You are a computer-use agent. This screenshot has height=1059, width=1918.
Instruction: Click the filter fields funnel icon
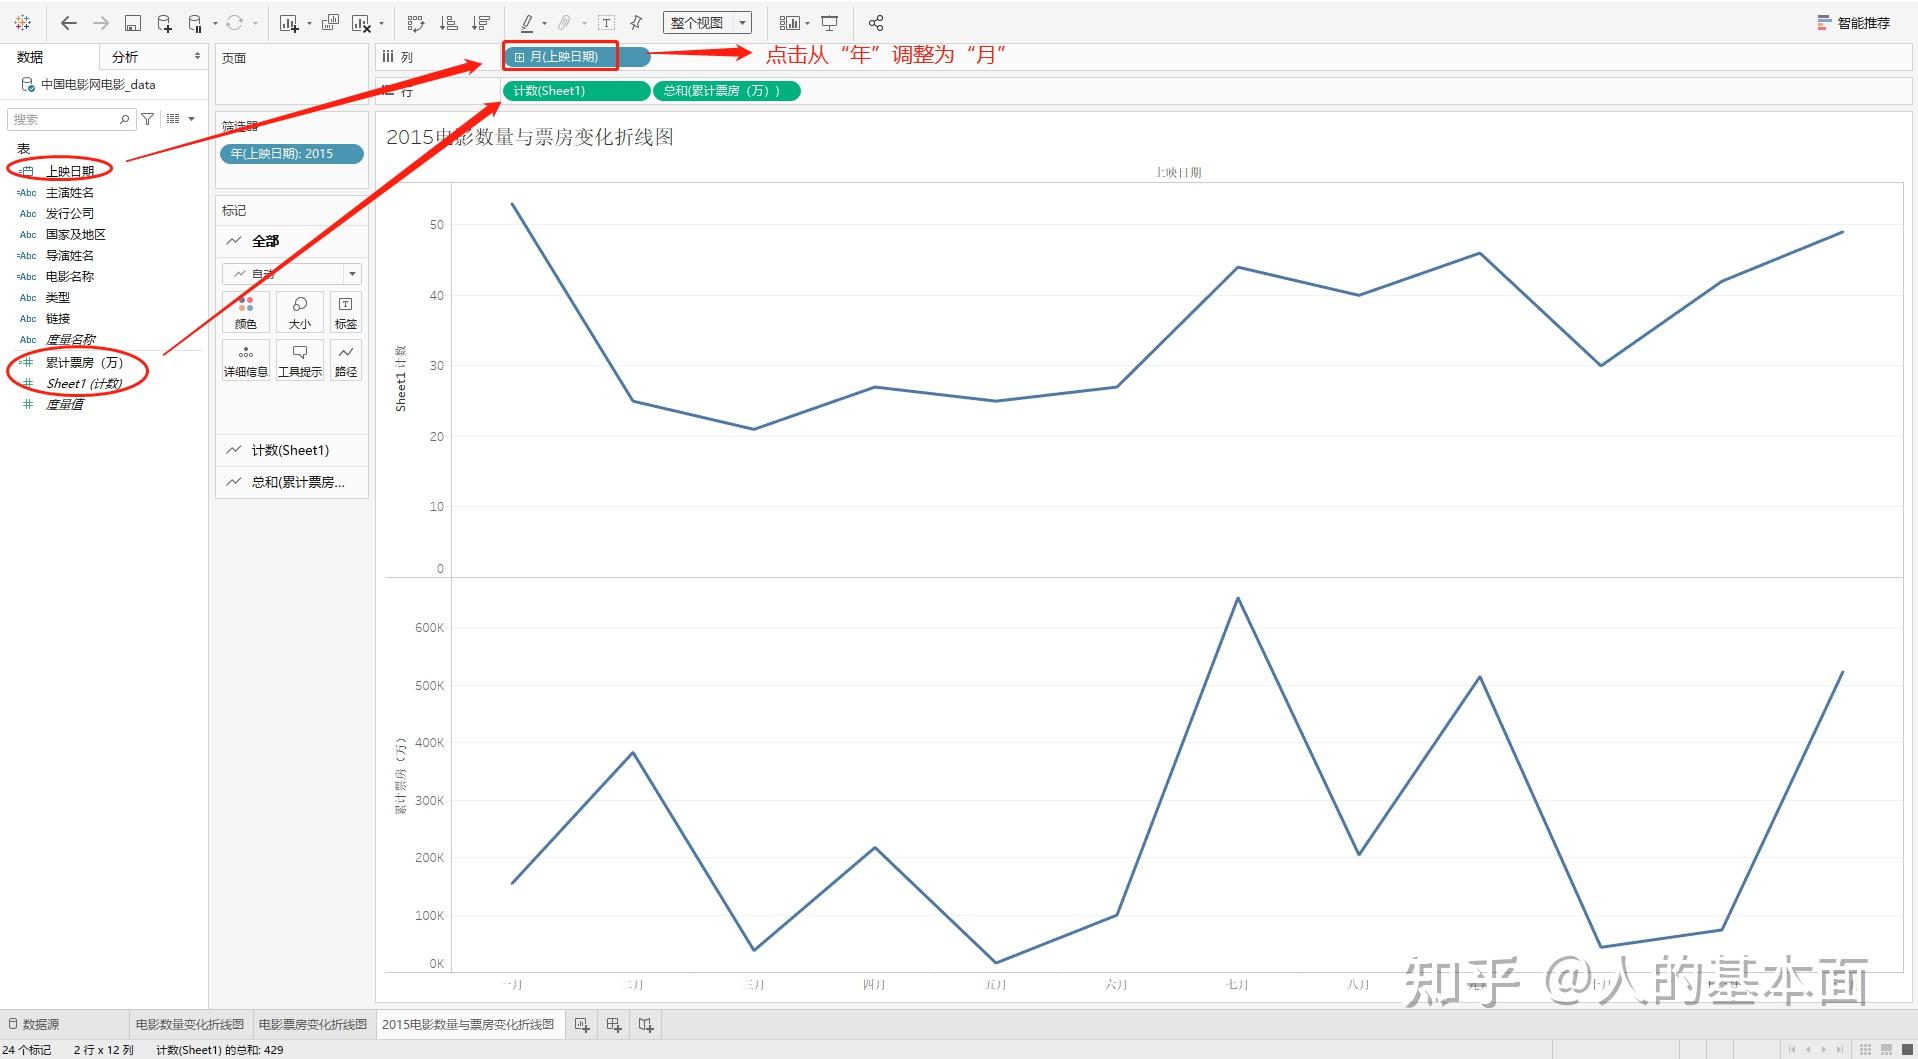tap(148, 119)
